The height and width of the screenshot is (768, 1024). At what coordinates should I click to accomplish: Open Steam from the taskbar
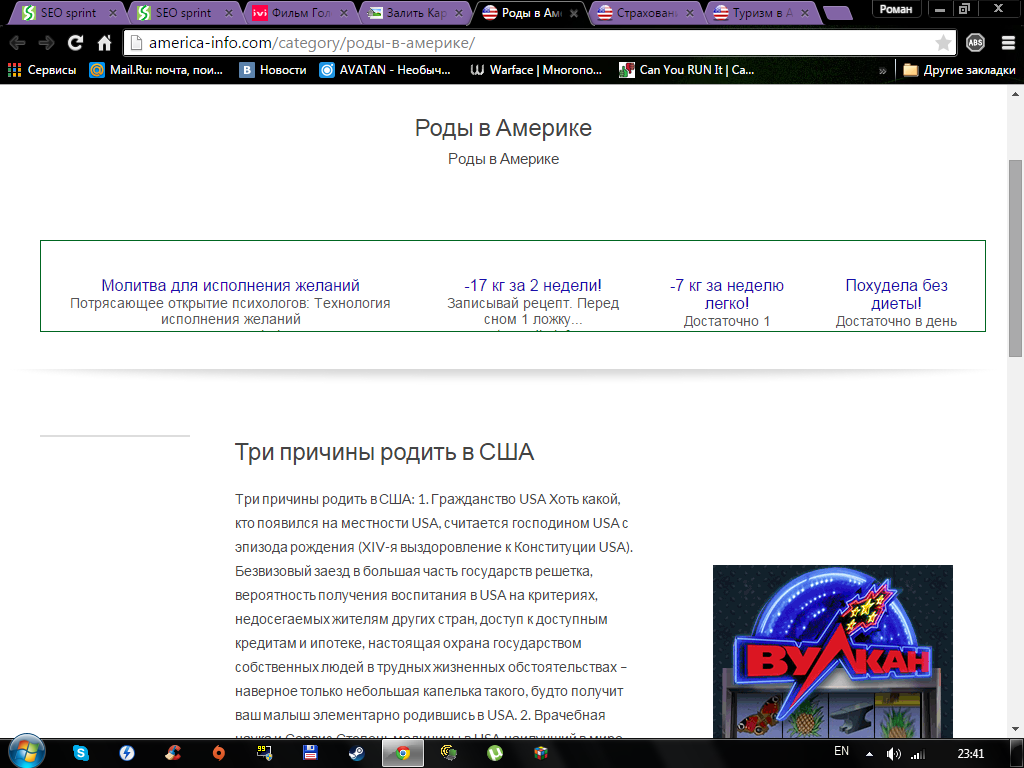tap(357, 753)
